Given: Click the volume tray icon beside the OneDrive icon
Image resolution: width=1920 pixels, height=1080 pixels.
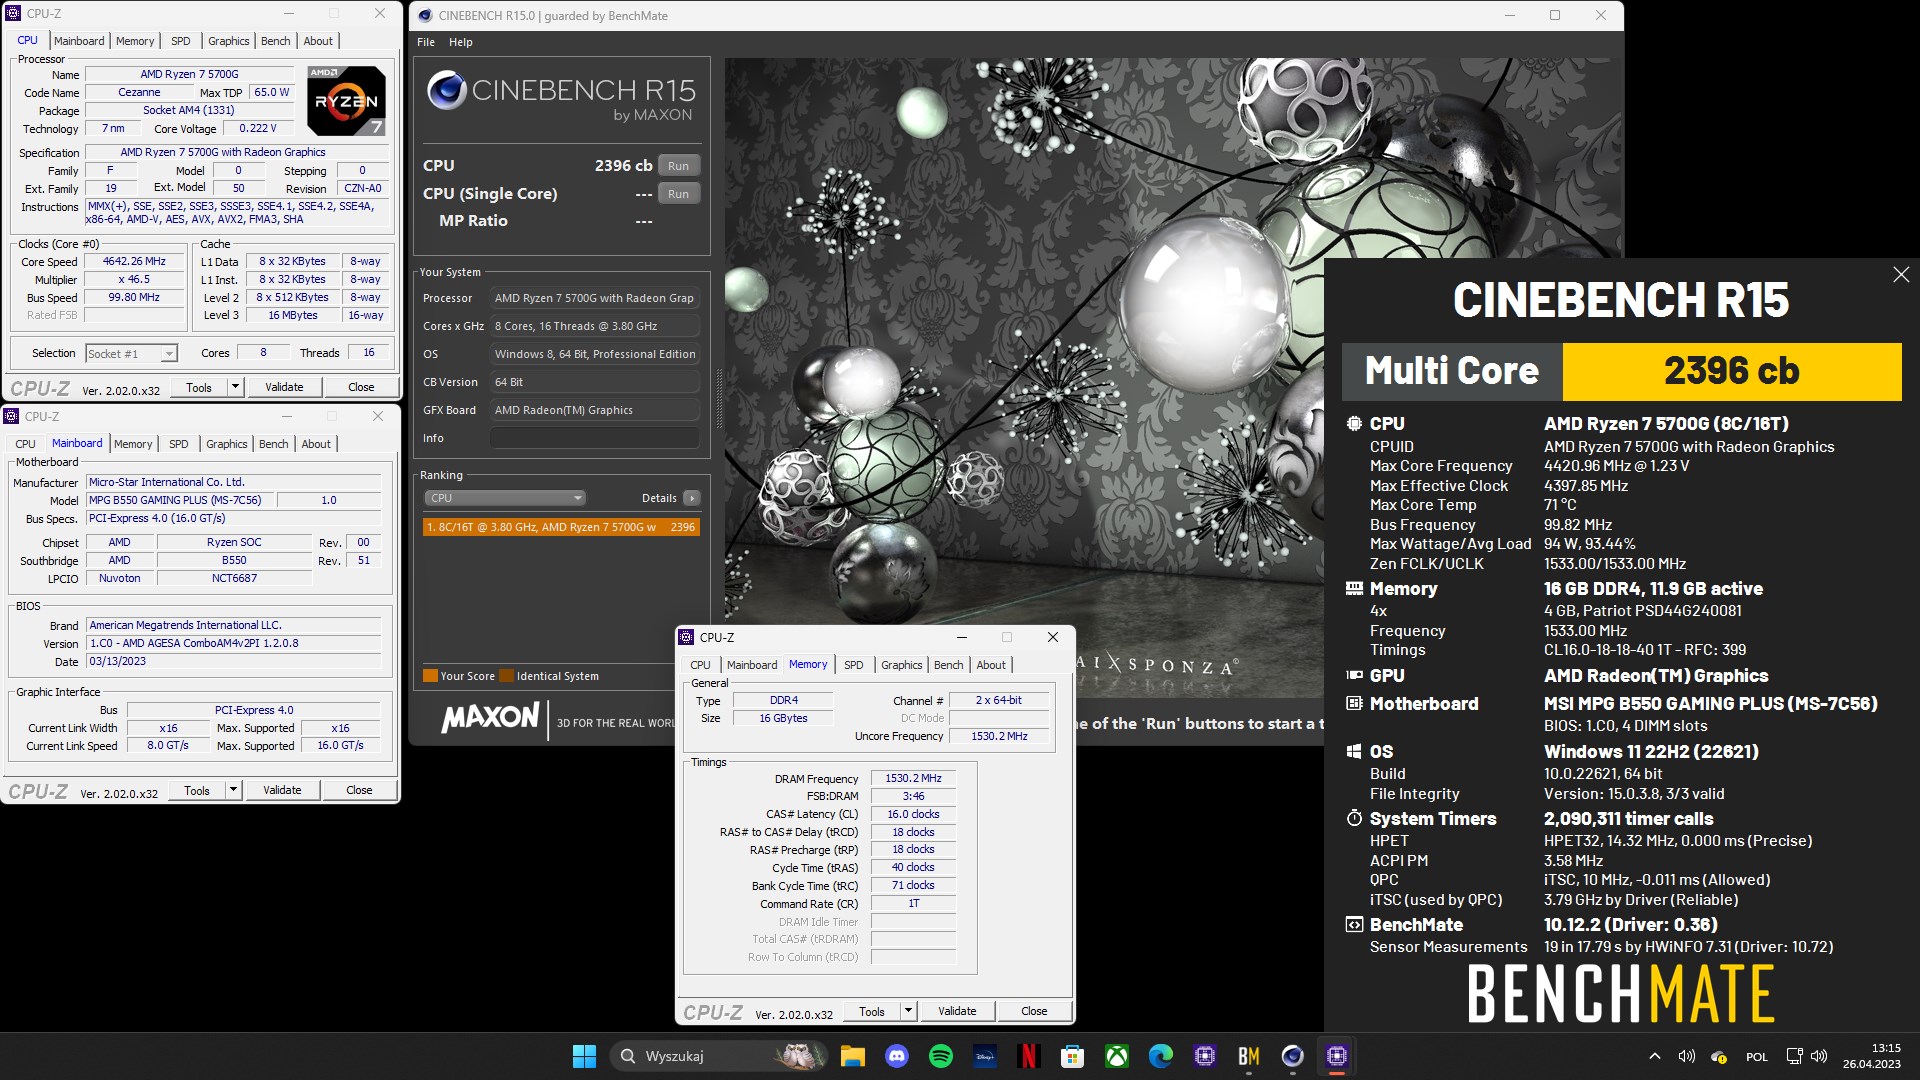Looking at the screenshot, I should 1687,1056.
